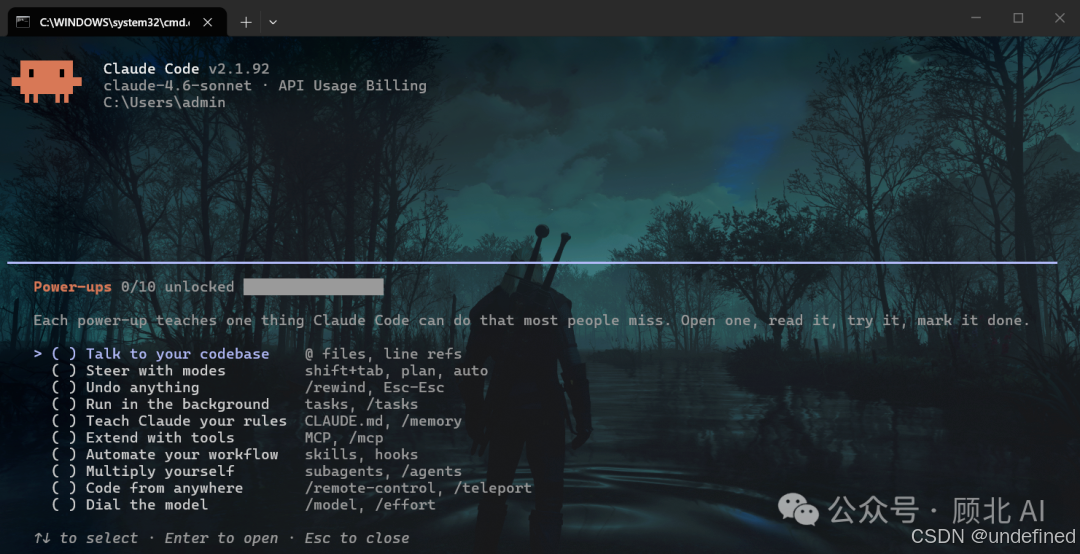Maximize the terminal window
Image resolution: width=1080 pixels, height=554 pixels.
1018,18
